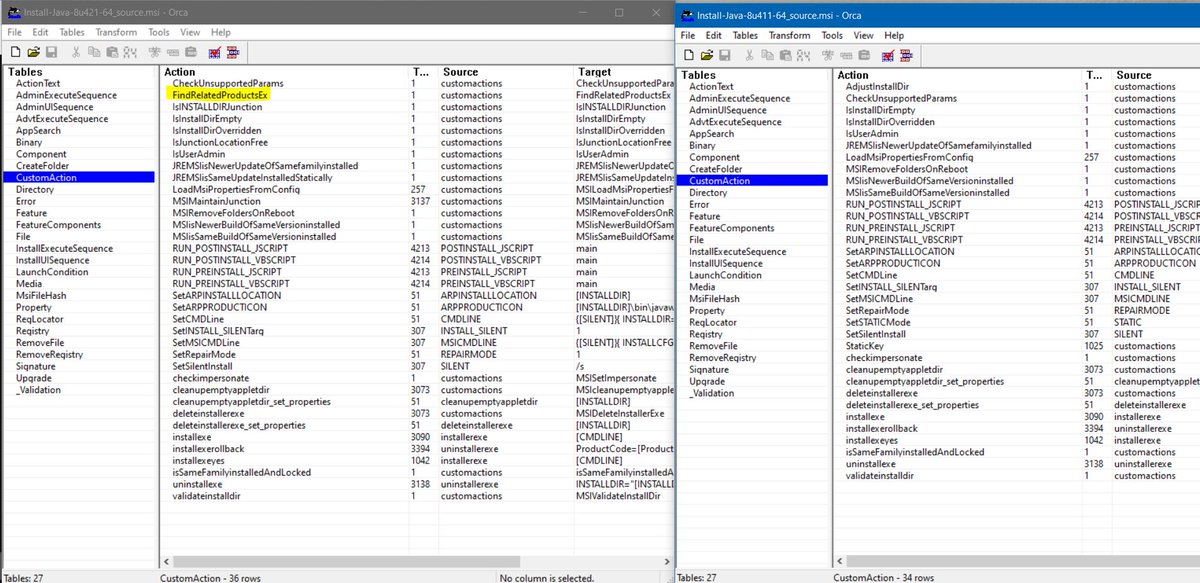The height and width of the screenshot is (583, 1200).
Task: Select Binary table in 8u421 window
Action: (x=29, y=142)
